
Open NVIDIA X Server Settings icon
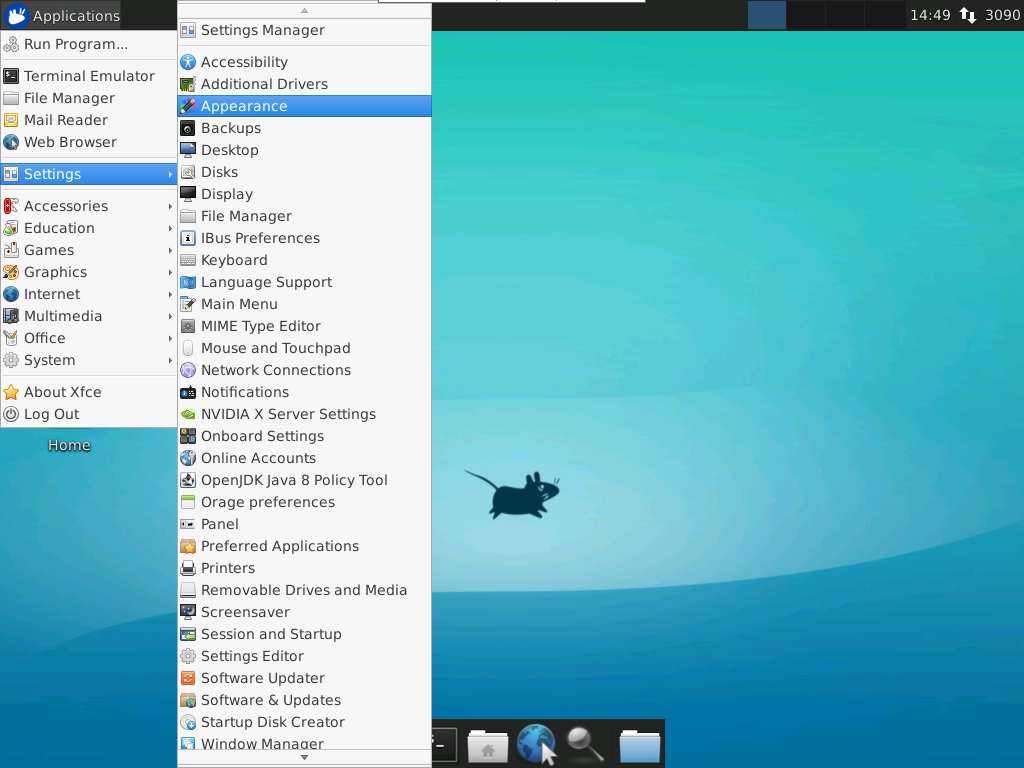pos(188,415)
